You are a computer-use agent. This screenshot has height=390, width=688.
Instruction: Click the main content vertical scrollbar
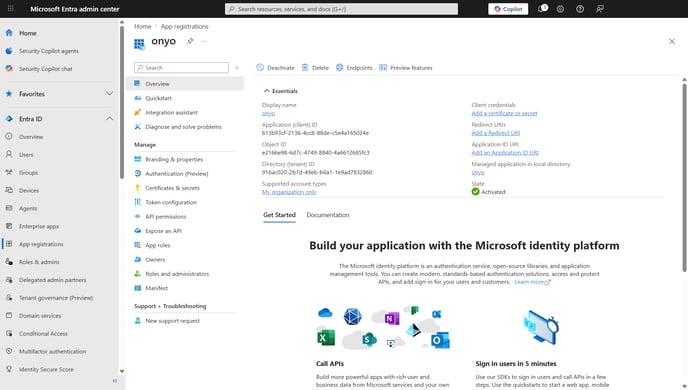pyautogui.click(x=684, y=178)
